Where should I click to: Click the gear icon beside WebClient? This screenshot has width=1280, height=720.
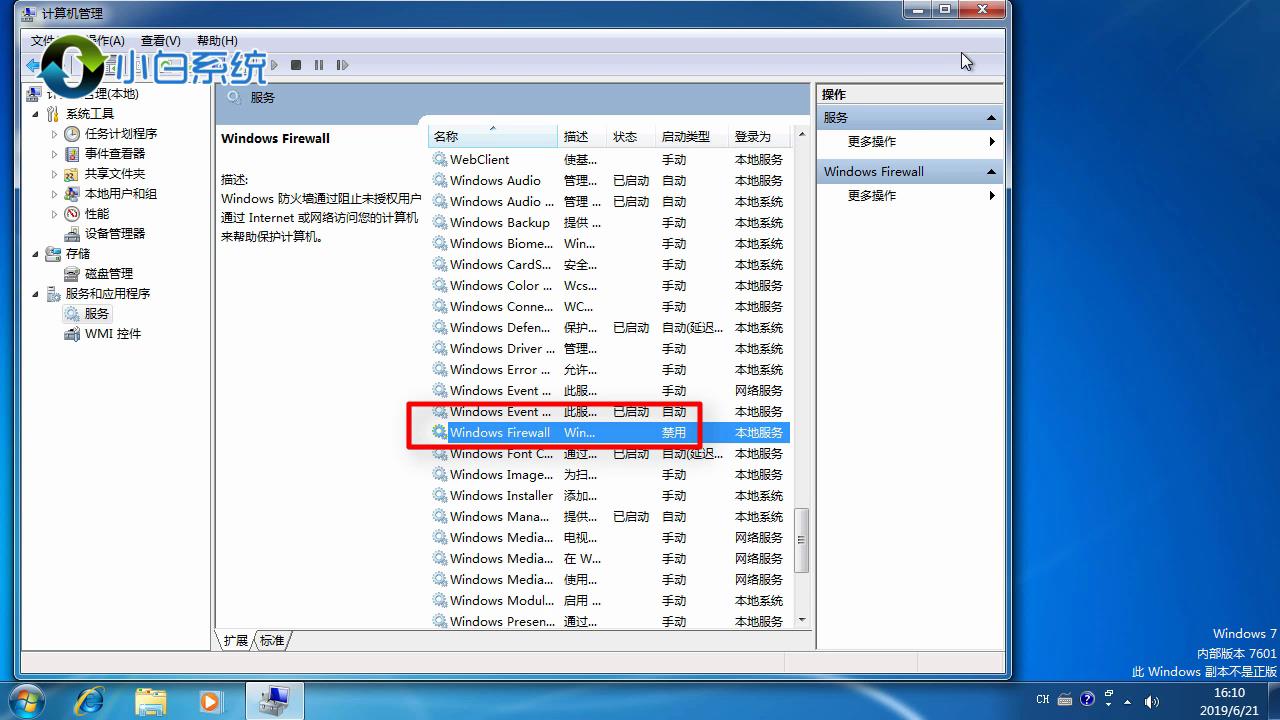pos(439,159)
